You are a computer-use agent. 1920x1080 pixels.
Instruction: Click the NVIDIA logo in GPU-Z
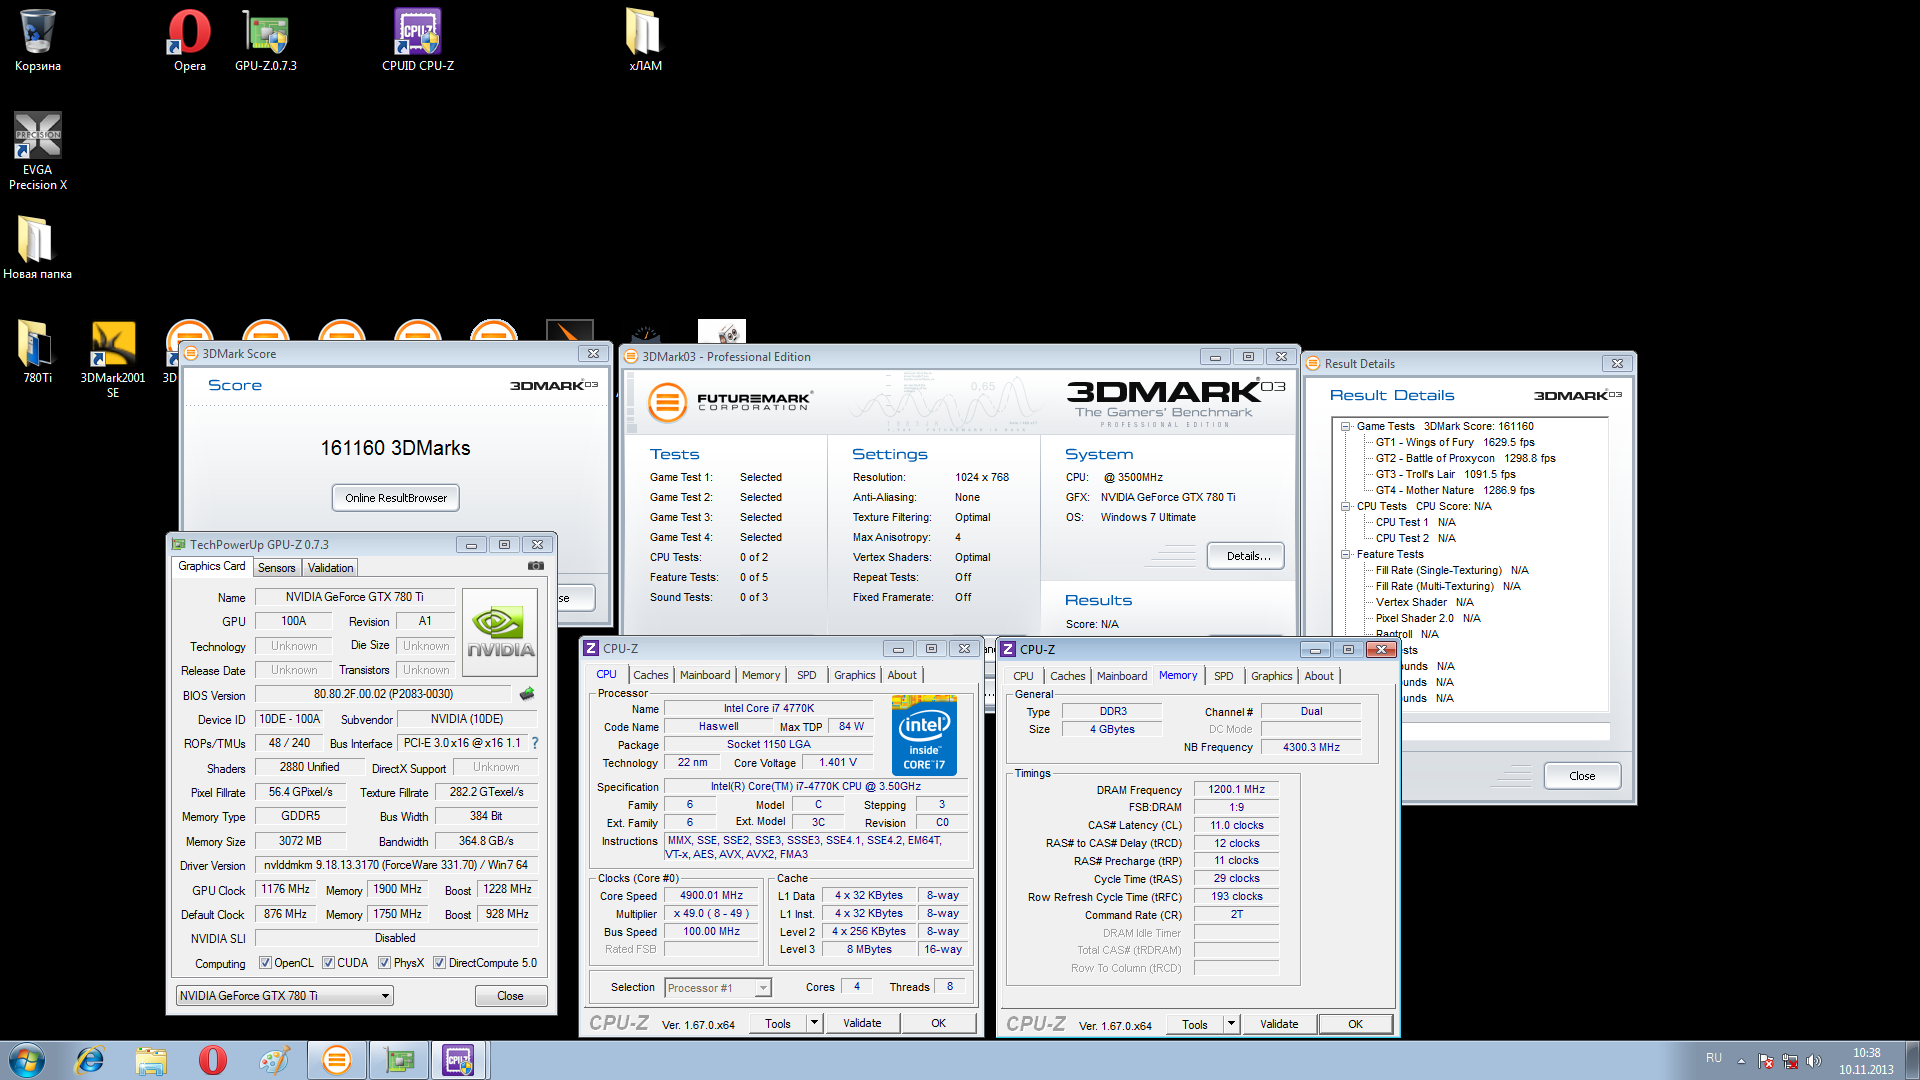coord(500,634)
